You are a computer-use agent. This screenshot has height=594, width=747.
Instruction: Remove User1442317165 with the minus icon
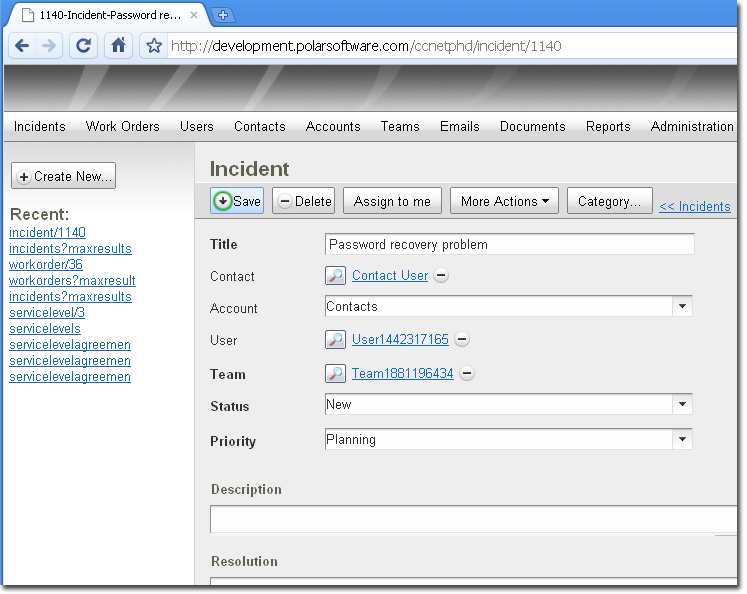click(x=462, y=340)
